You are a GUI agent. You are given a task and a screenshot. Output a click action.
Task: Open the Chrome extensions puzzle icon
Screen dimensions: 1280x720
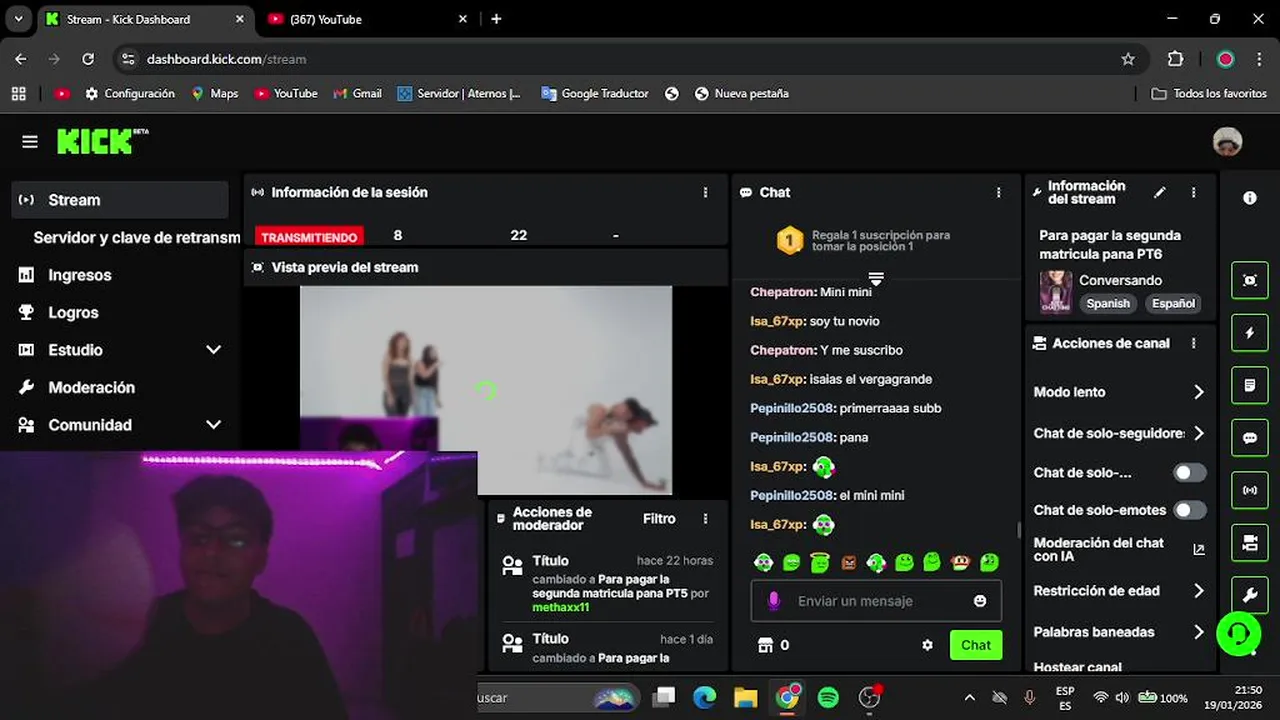[x=1175, y=59]
